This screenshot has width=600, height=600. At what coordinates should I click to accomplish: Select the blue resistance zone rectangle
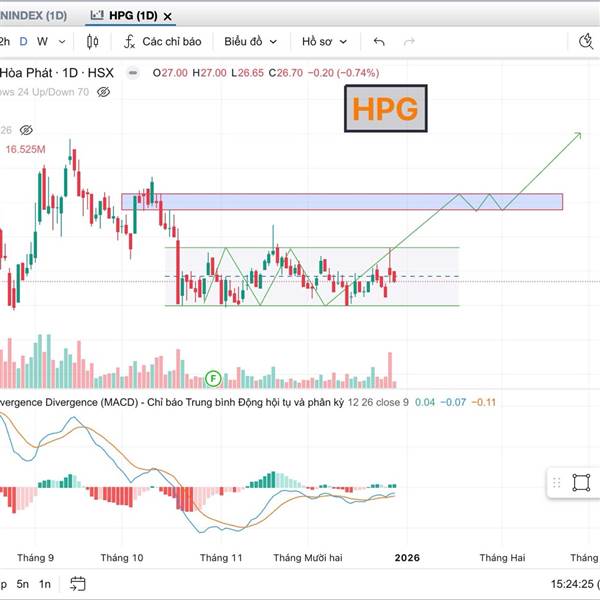(342, 202)
